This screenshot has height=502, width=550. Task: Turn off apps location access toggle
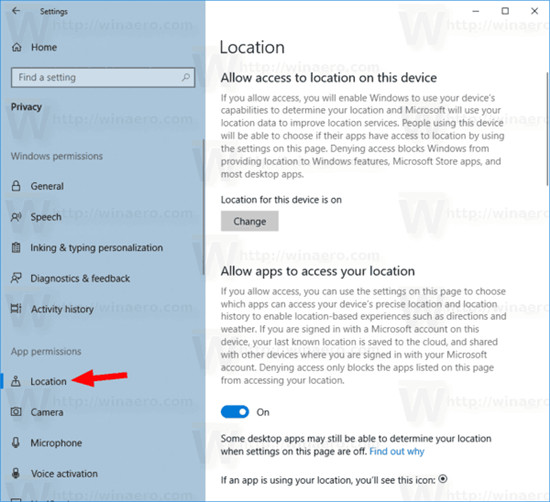[x=235, y=412]
